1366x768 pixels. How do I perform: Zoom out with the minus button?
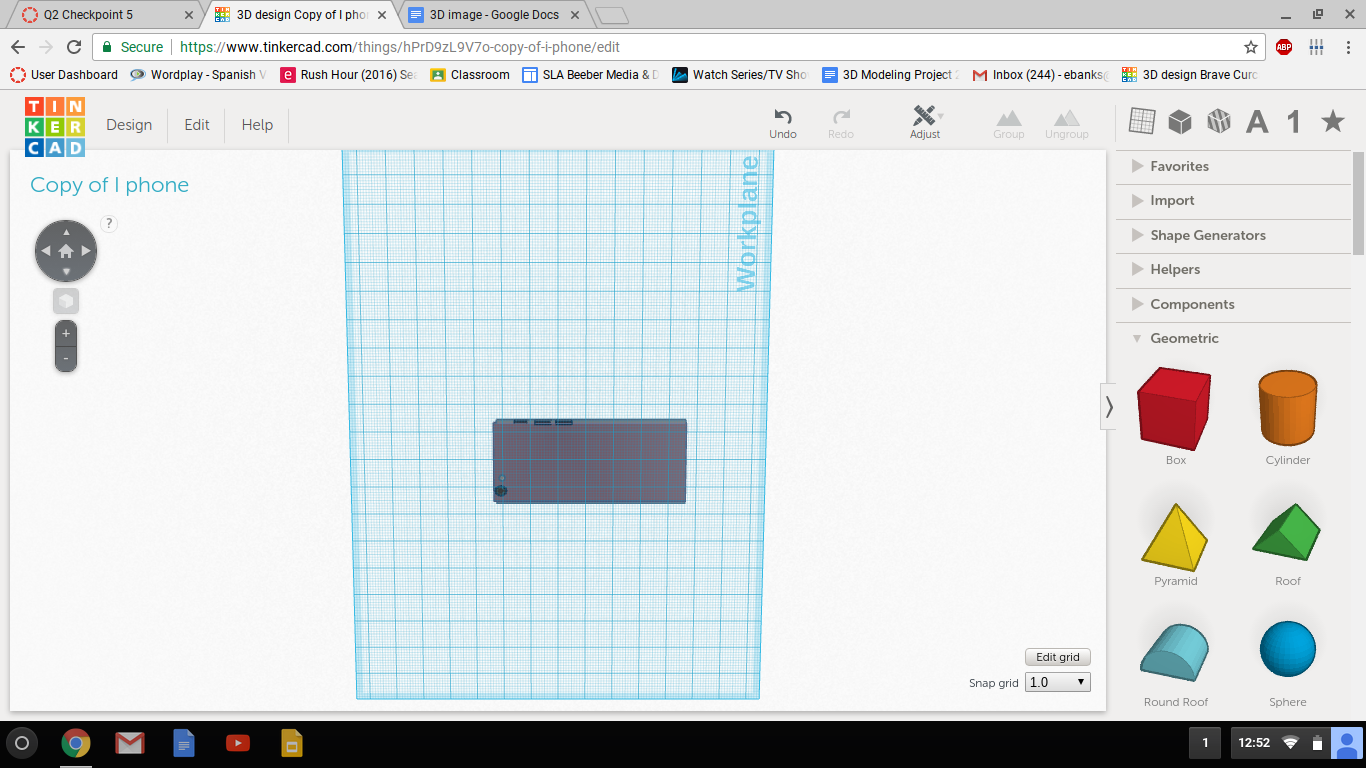point(66,358)
